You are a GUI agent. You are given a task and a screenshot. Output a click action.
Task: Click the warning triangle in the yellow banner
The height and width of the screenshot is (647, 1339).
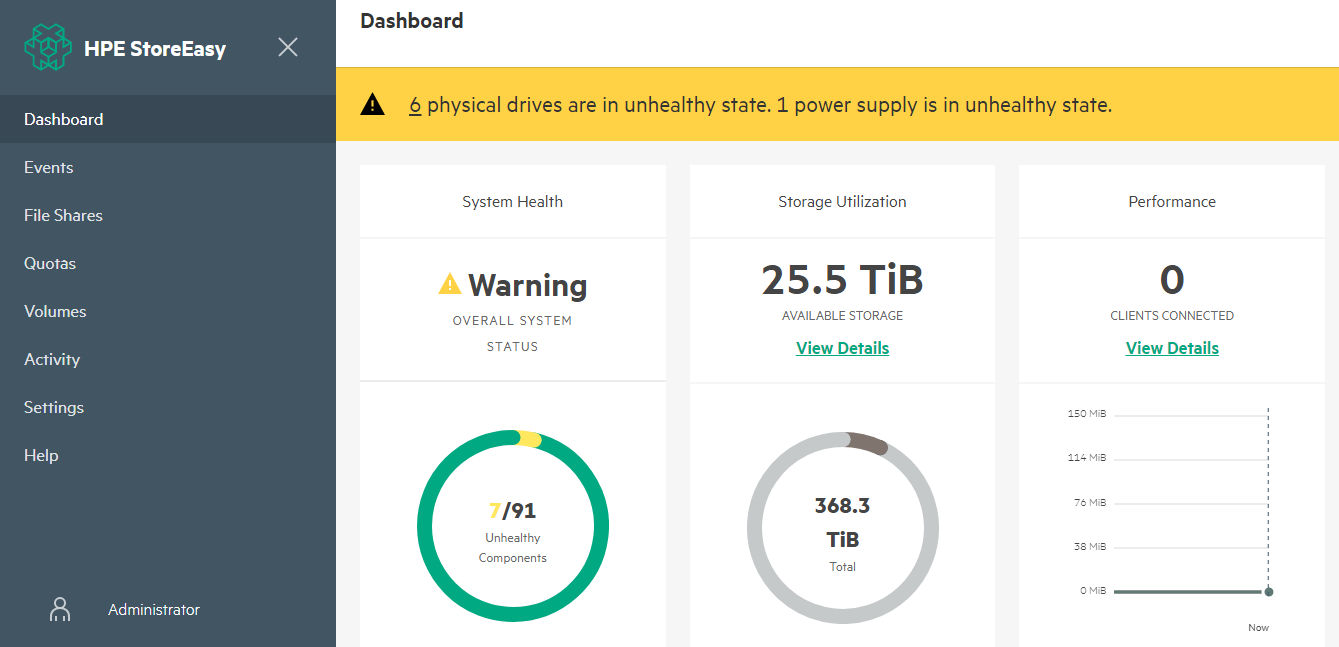coord(373,103)
